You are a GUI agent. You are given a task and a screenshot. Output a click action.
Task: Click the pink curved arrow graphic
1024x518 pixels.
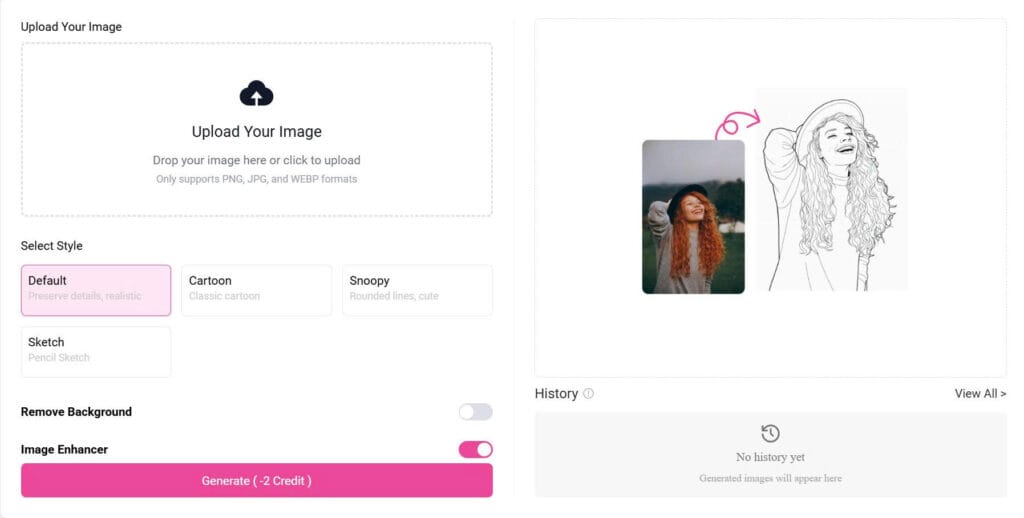(737, 124)
